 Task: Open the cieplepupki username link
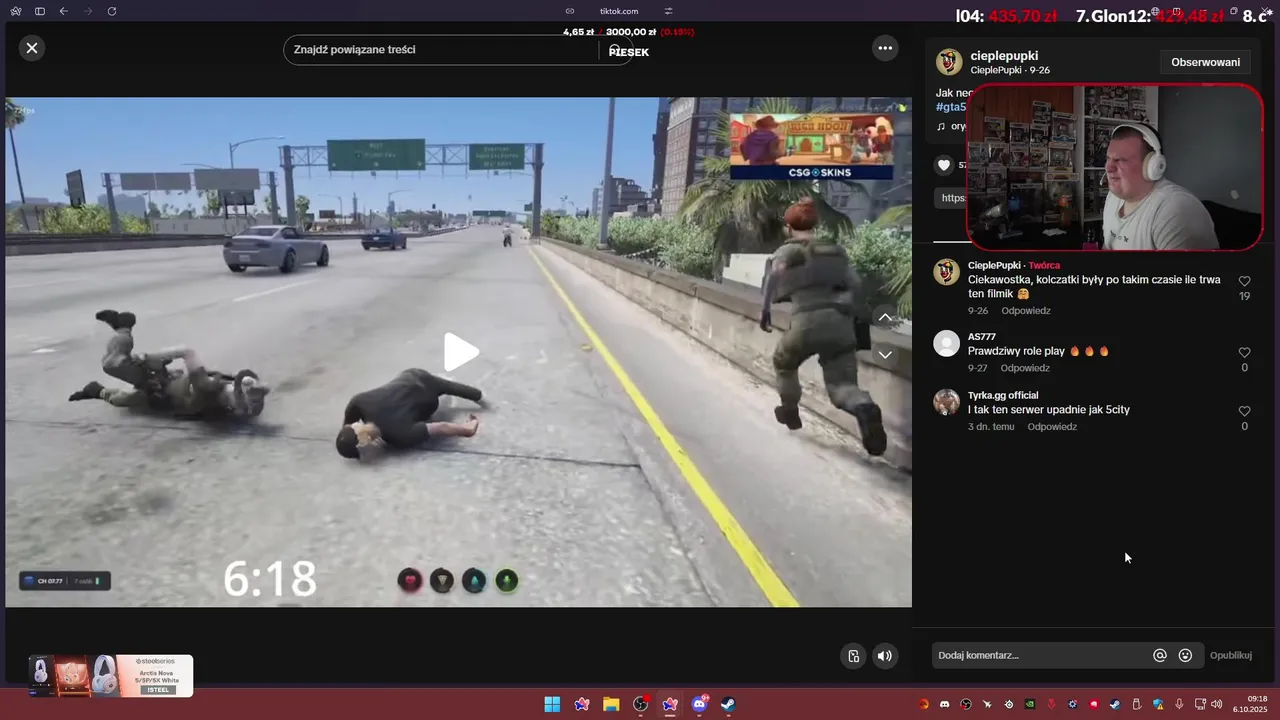1004,56
